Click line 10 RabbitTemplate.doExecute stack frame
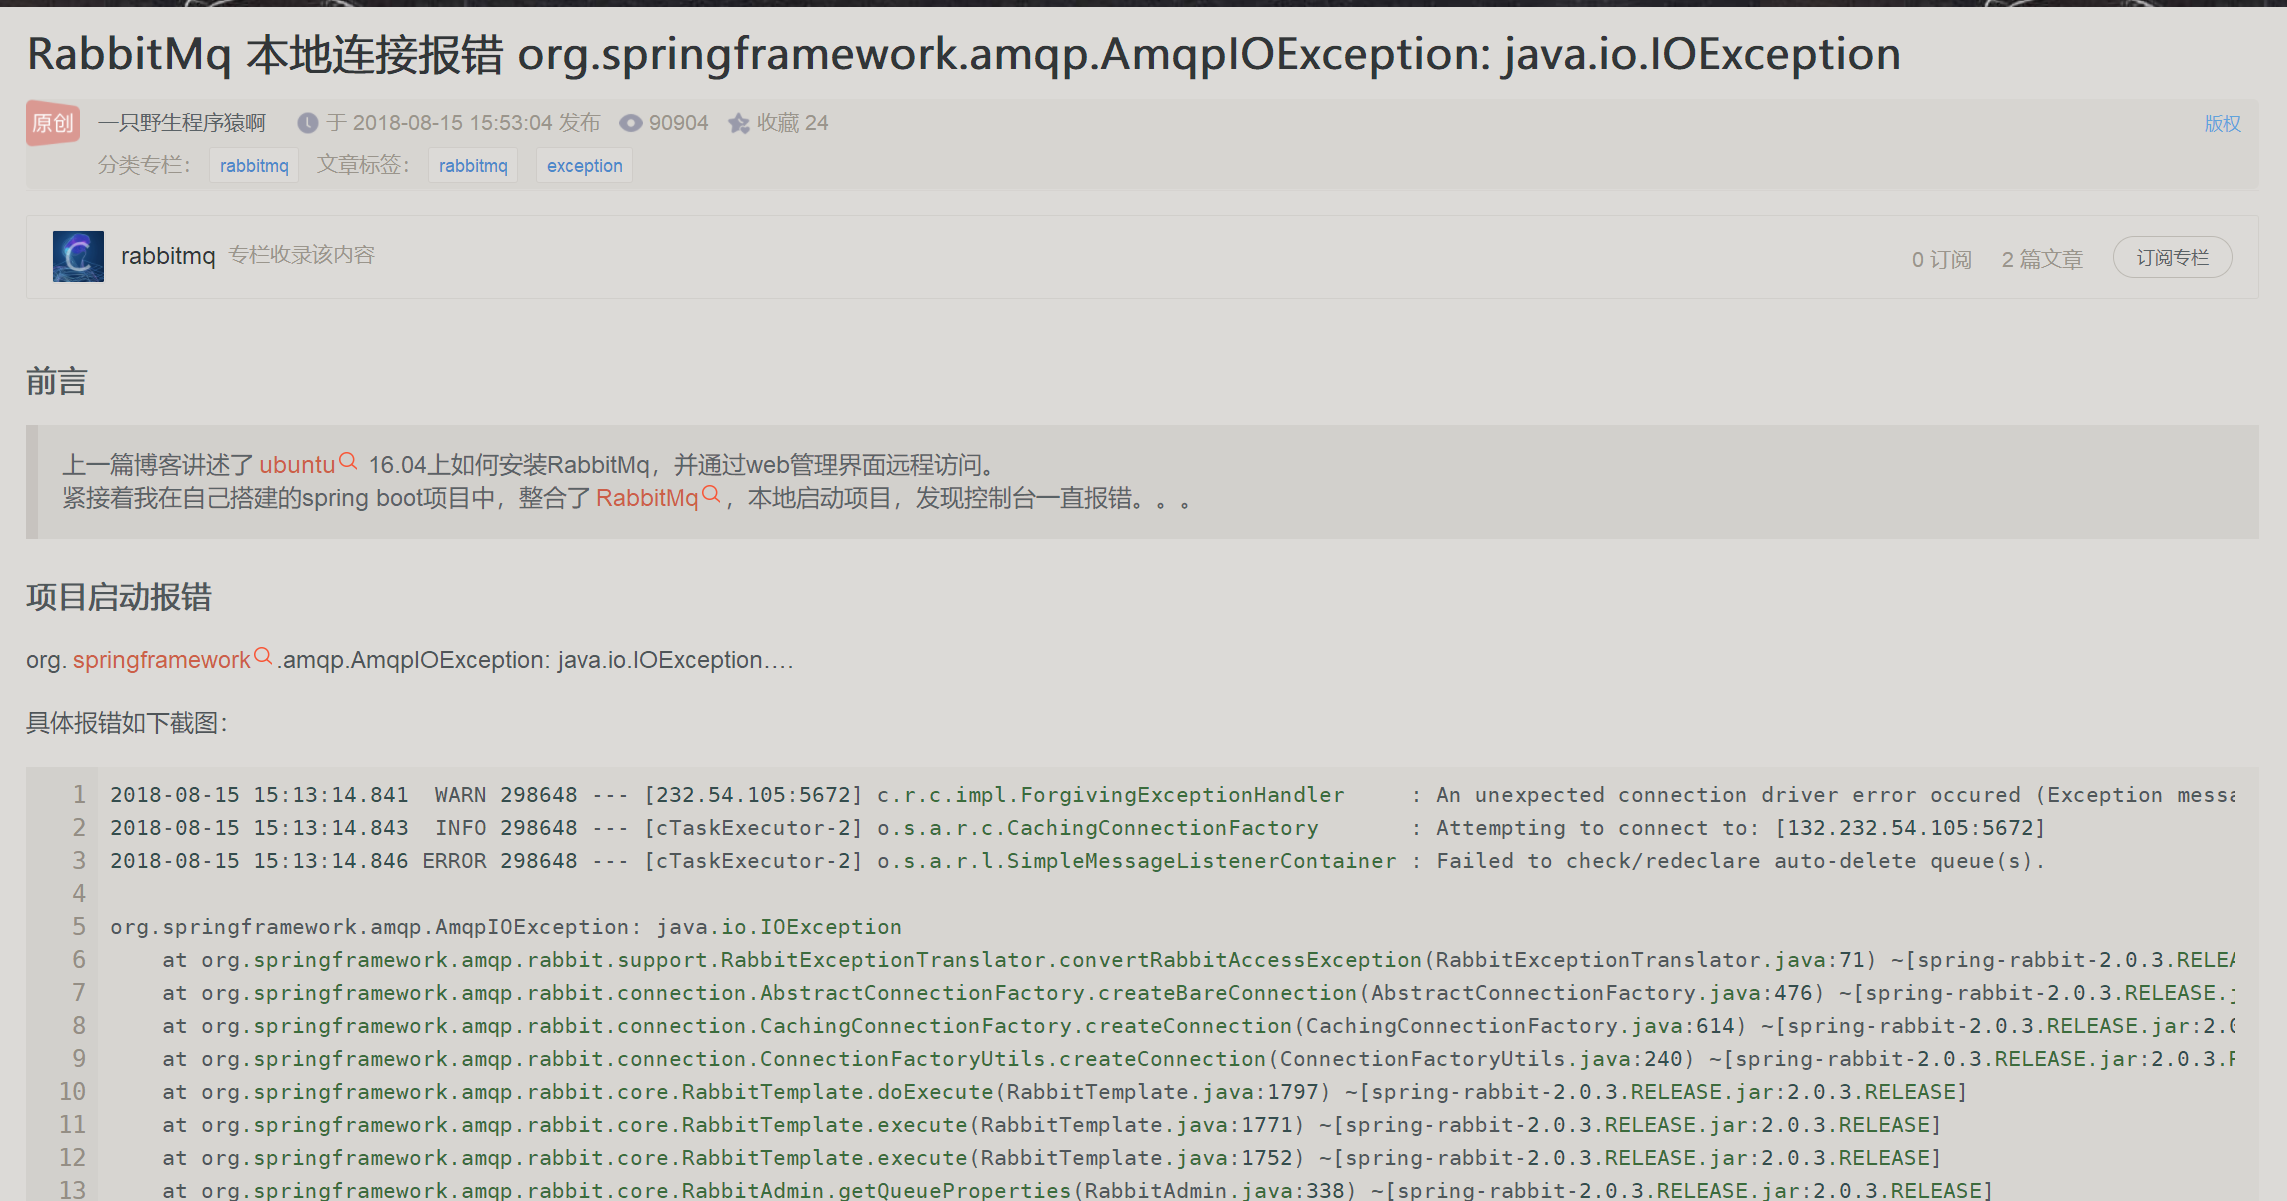The width and height of the screenshot is (2287, 1201). [1065, 1092]
